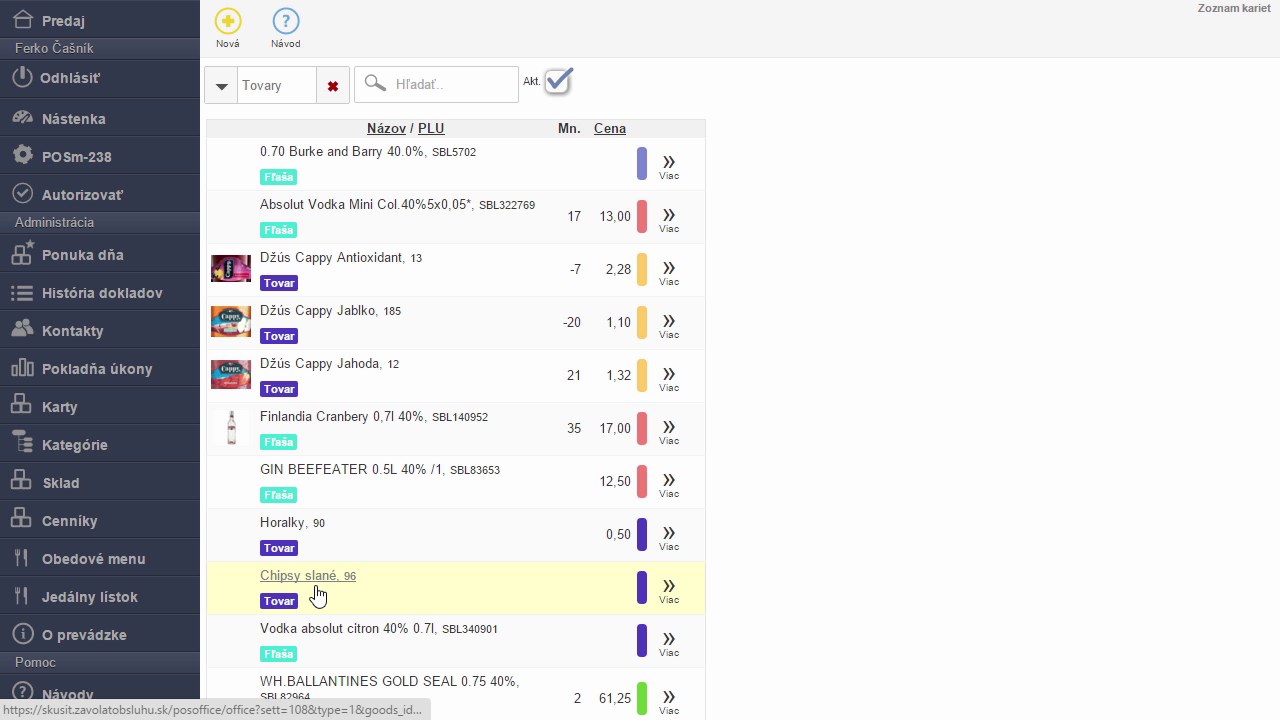Open Cenníky price lists
Image resolution: width=1280 pixels, height=720 pixels.
pos(100,520)
